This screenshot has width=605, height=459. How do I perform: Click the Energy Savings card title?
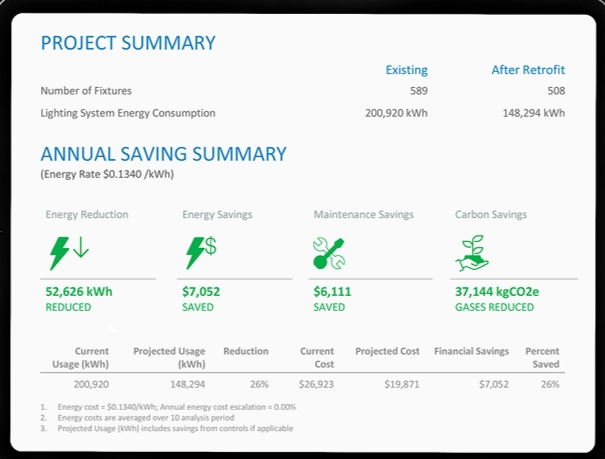pos(217,214)
